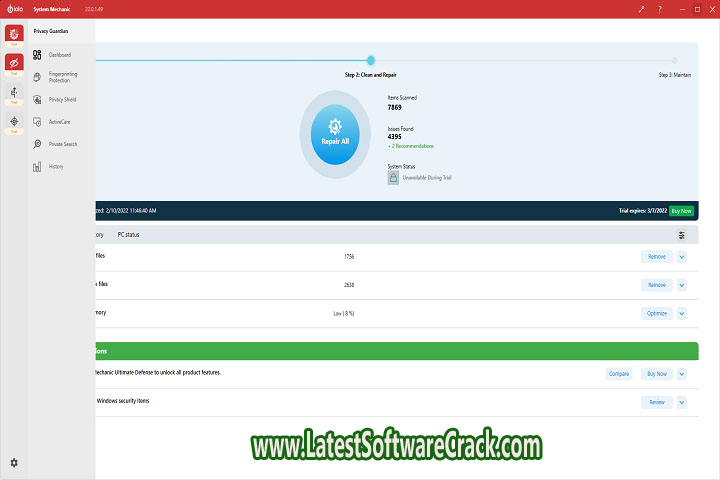Screen dimensions: 720x480
Task: Open the wrench tool icon in title bar
Action: (x=641, y=9)
